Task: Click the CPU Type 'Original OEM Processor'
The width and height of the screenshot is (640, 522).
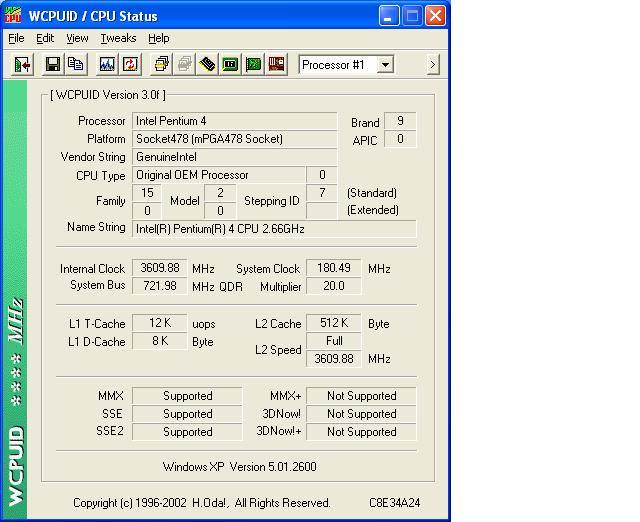Action: [219, 175]
